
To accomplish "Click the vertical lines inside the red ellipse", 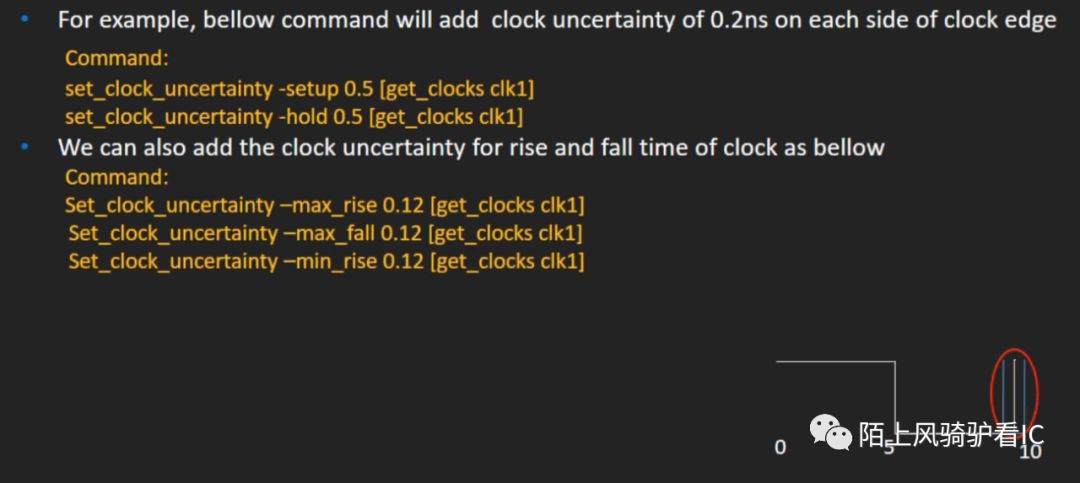I will 1014,390.
